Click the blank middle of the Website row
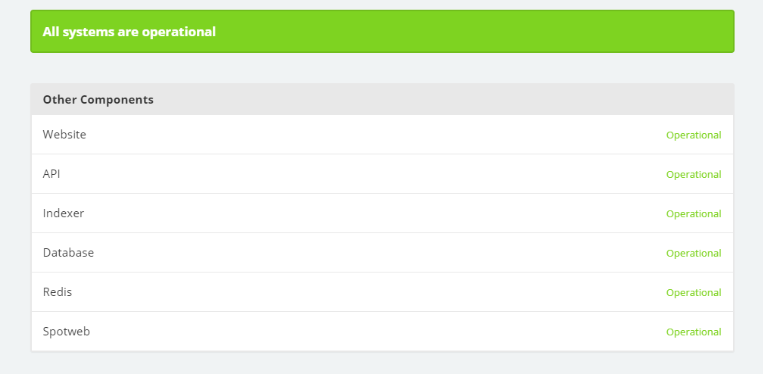Screen dimensions: 763x374 point(375,135)
